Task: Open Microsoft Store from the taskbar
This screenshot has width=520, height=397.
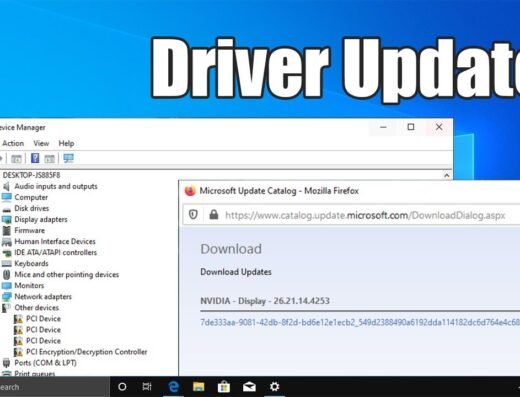Action: [x=224, y=387]
